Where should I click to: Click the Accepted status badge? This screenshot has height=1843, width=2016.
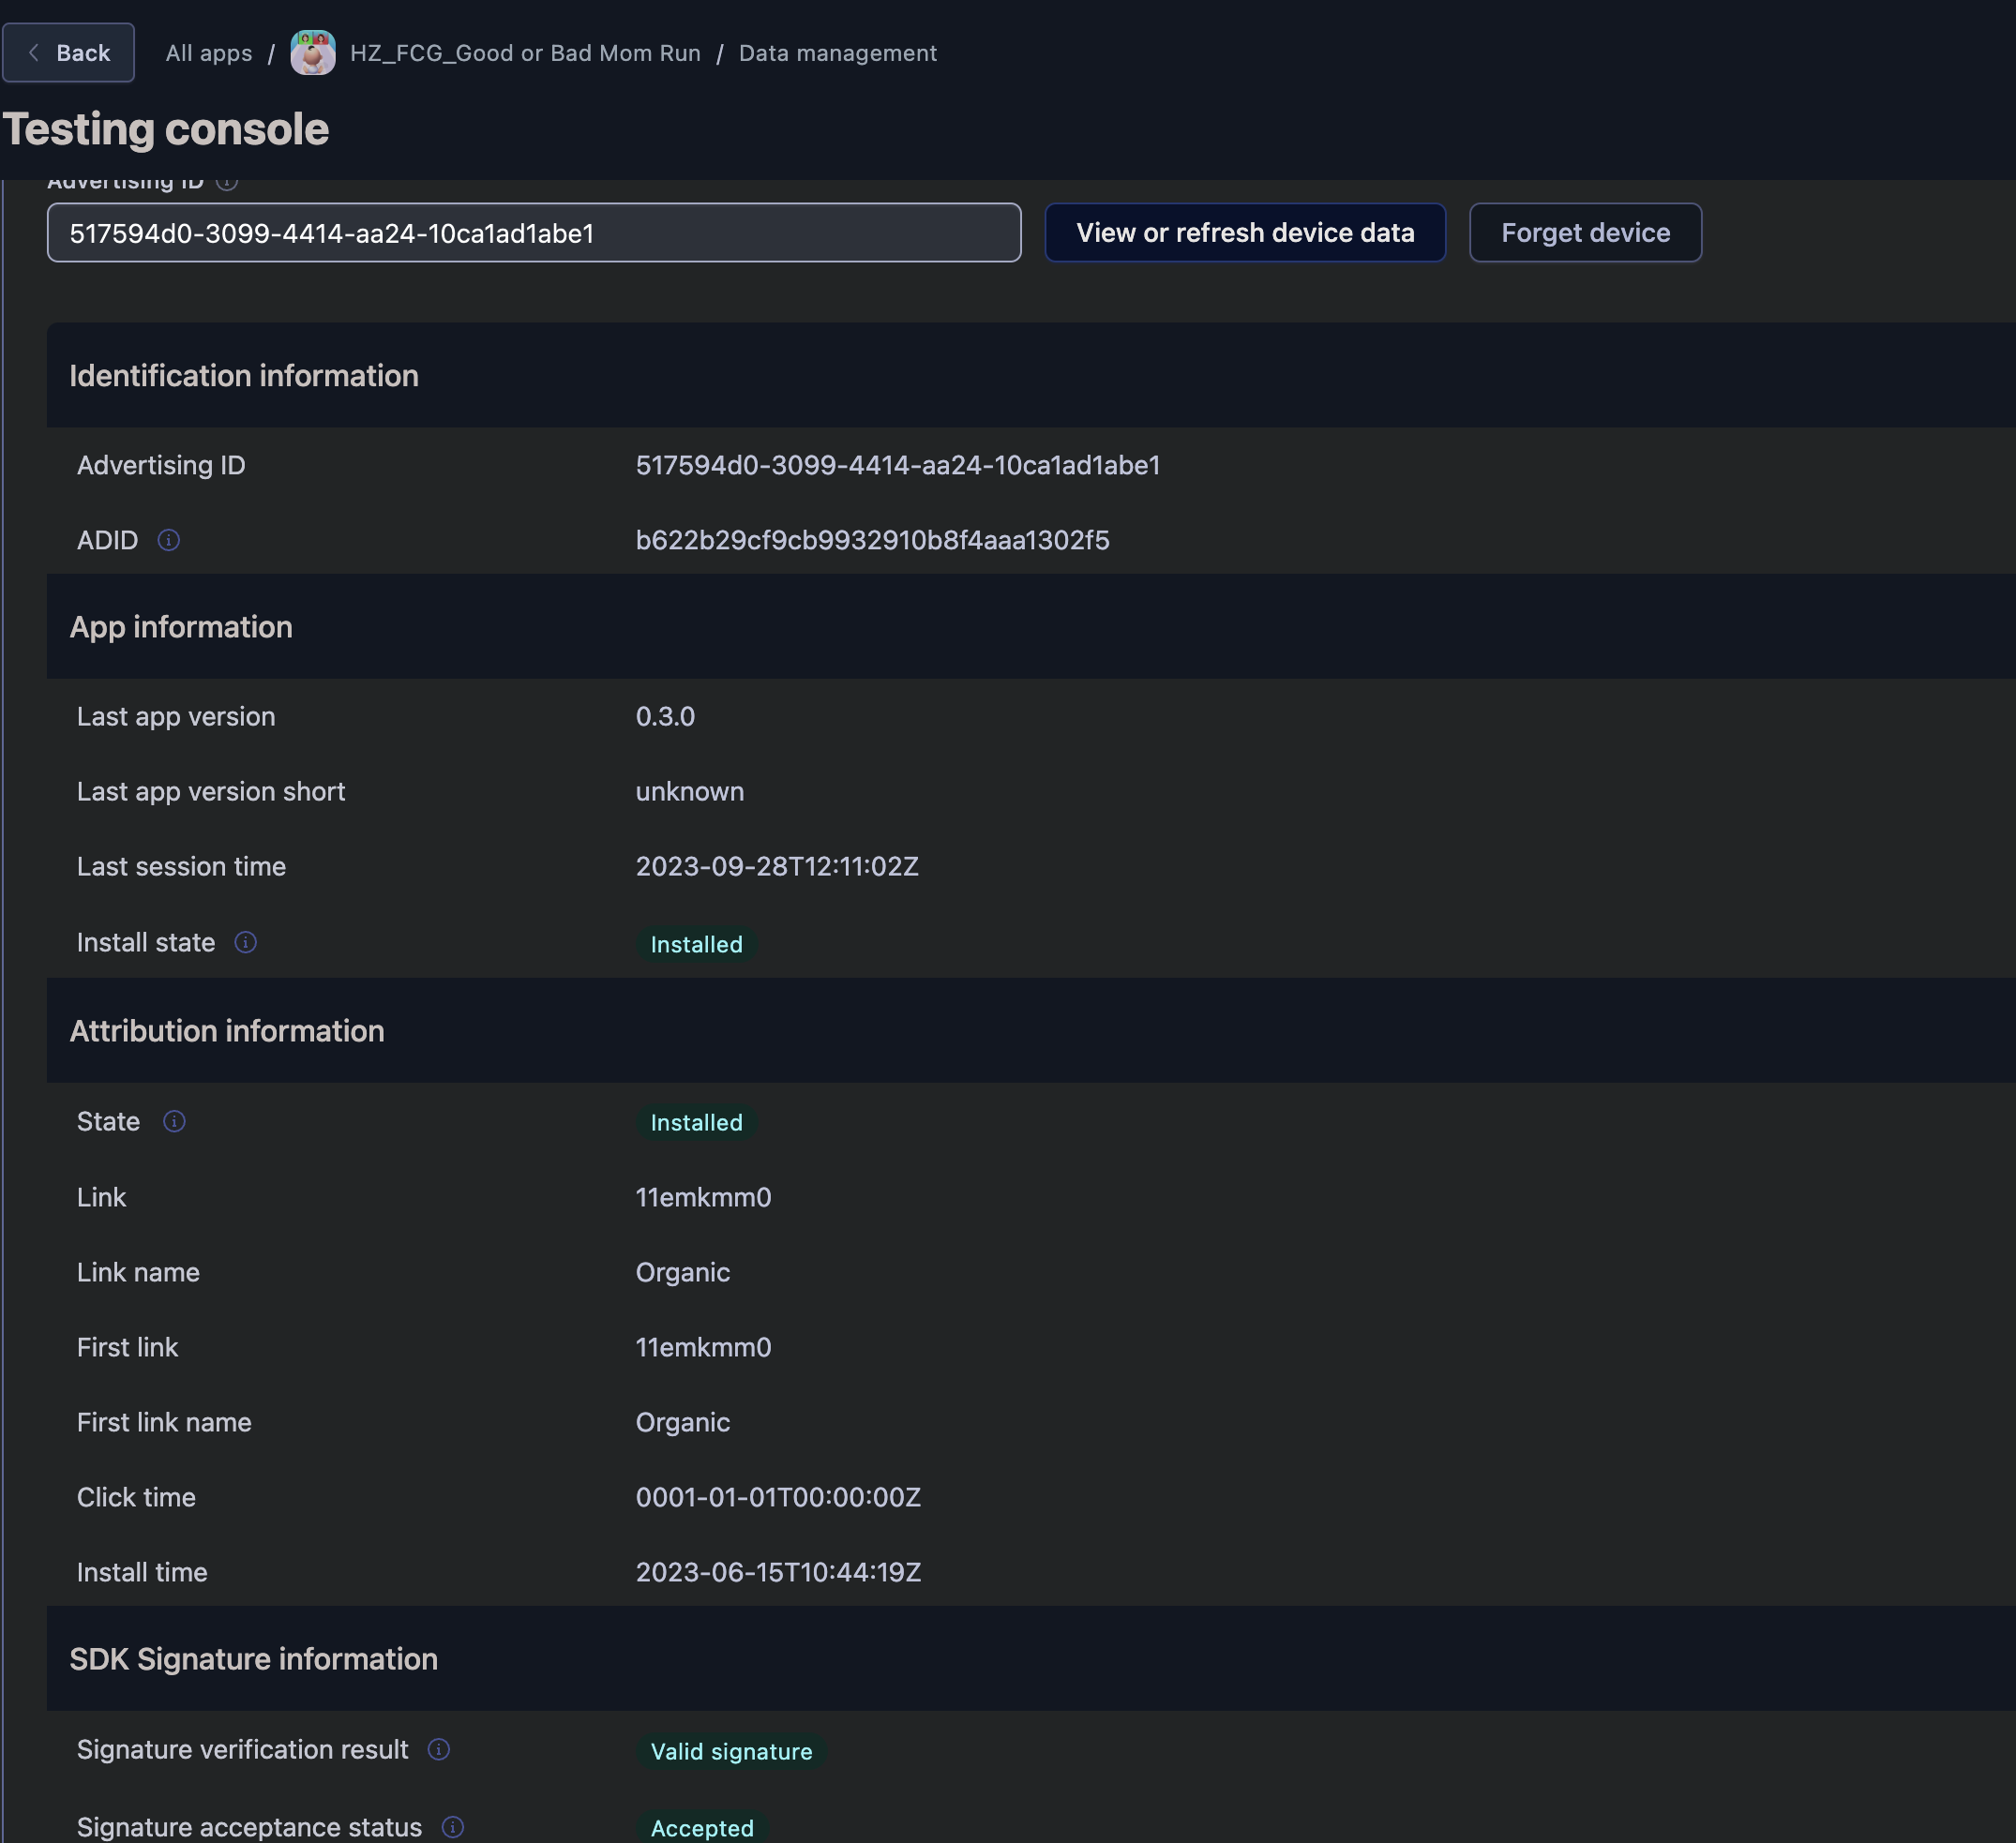tap(701, 1827)
